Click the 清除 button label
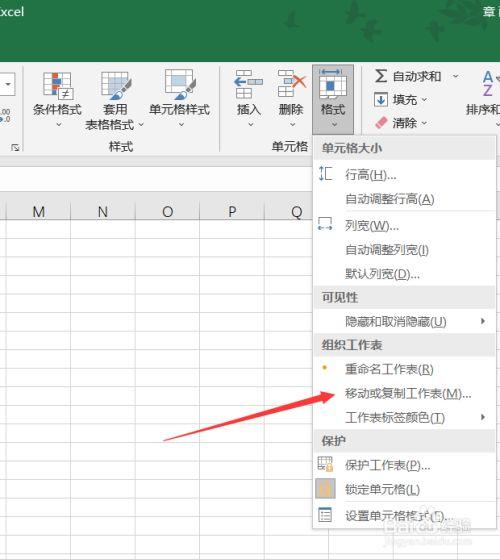The height and width of the screenshot is (559, 500). click(x=404, y=123)
